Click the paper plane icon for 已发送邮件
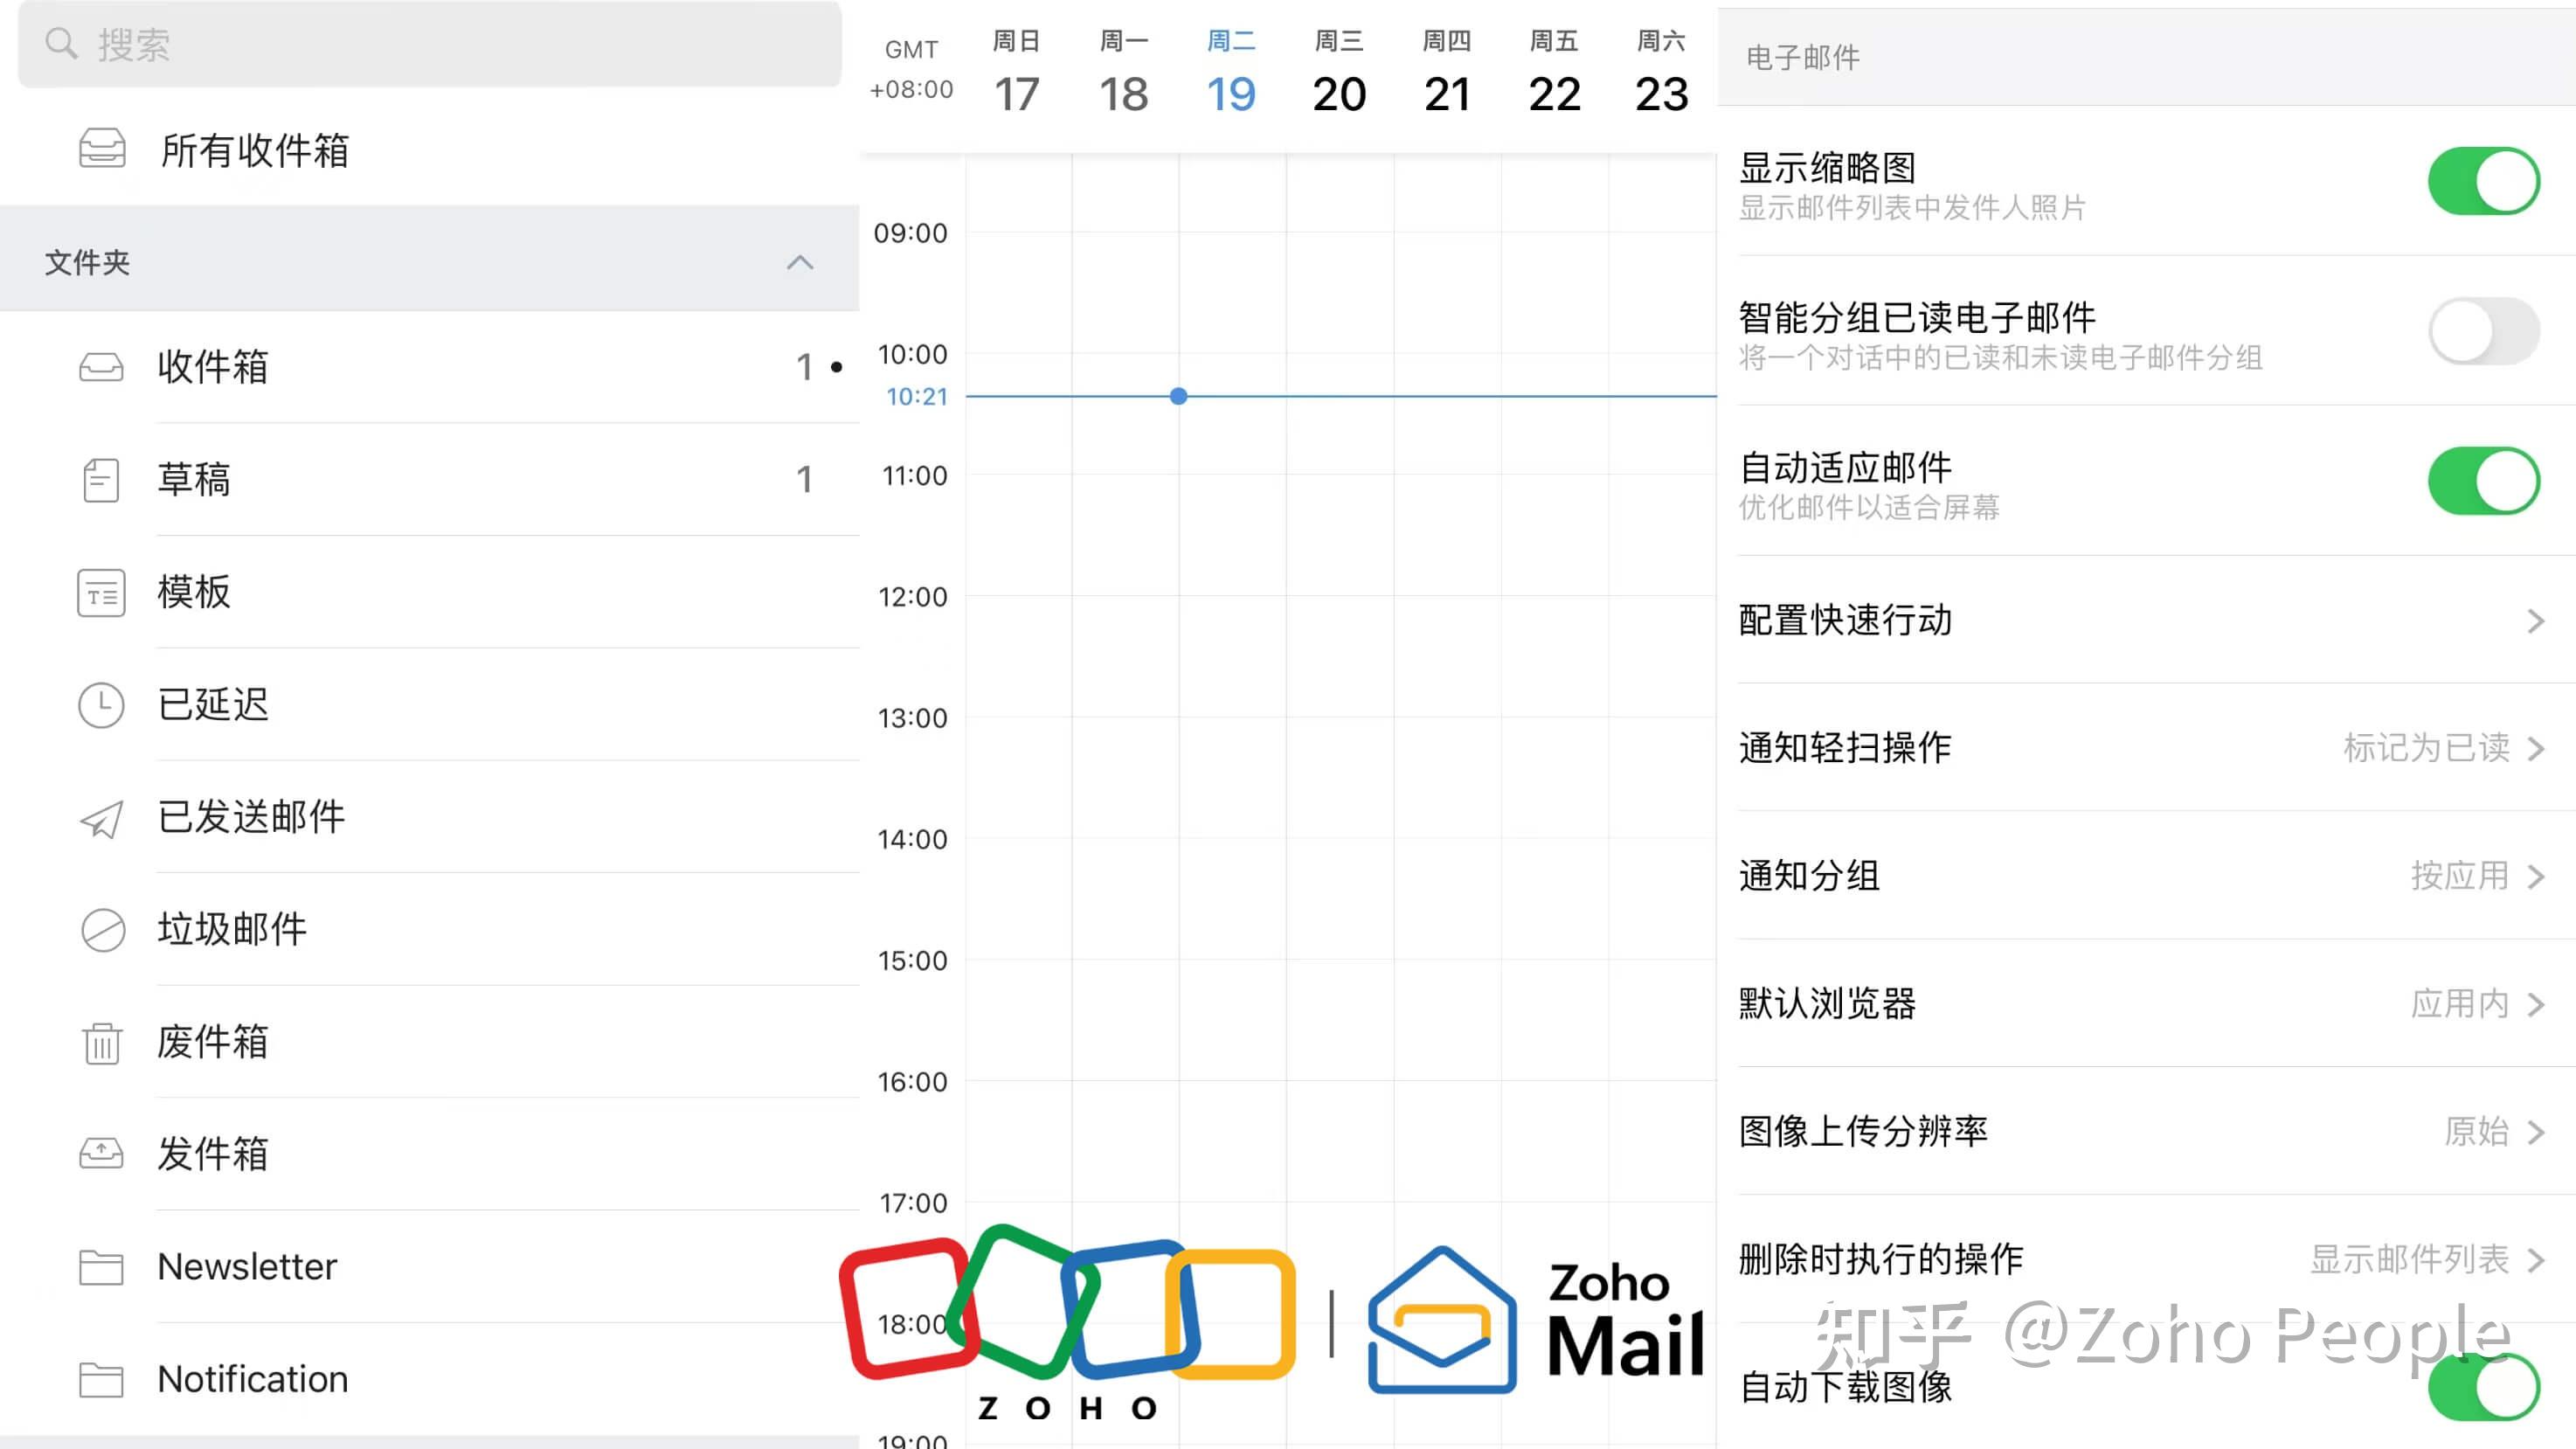The image size is (2576, 1449). click(x=101, y=818)
